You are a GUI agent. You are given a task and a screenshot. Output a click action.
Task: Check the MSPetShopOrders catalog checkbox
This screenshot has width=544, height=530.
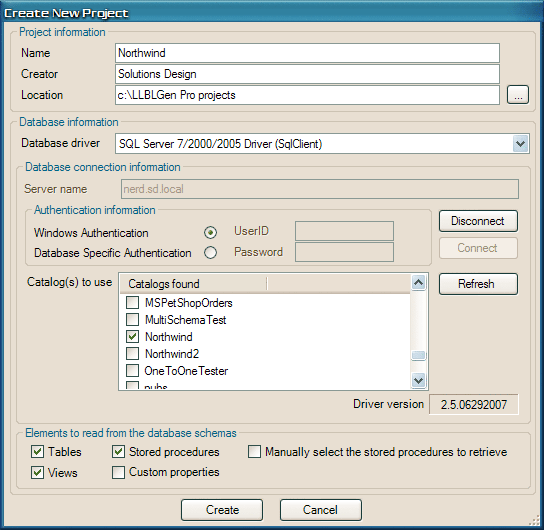133,302
